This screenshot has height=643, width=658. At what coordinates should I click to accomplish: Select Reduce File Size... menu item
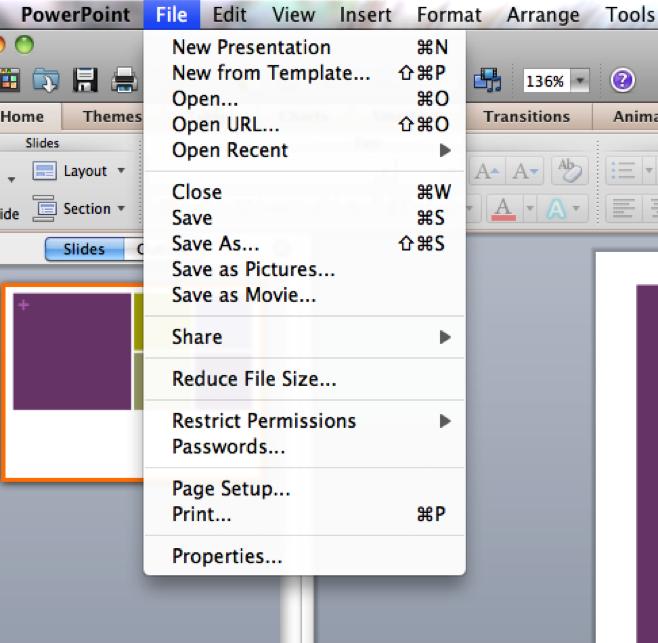click(304, 379)
